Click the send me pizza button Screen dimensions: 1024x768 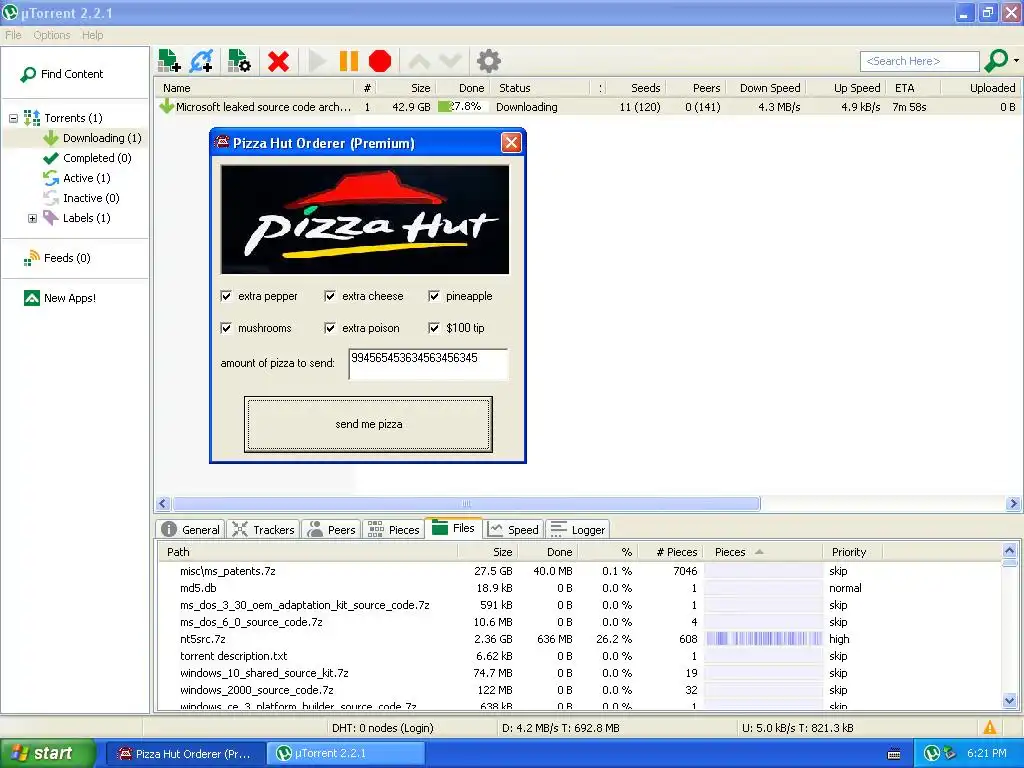[x=368, y=424]
